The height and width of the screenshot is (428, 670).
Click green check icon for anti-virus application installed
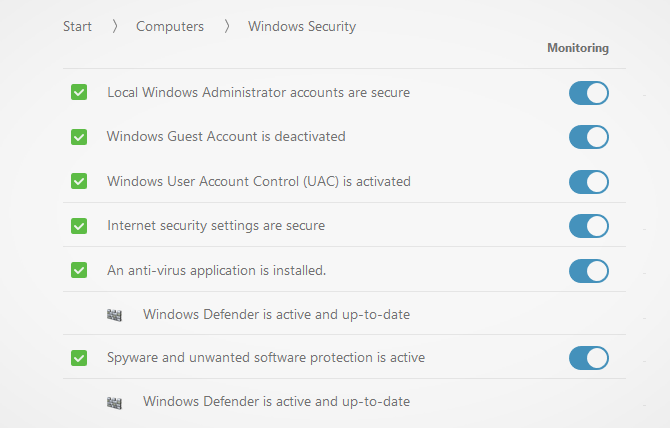click(x=79, y=270)
